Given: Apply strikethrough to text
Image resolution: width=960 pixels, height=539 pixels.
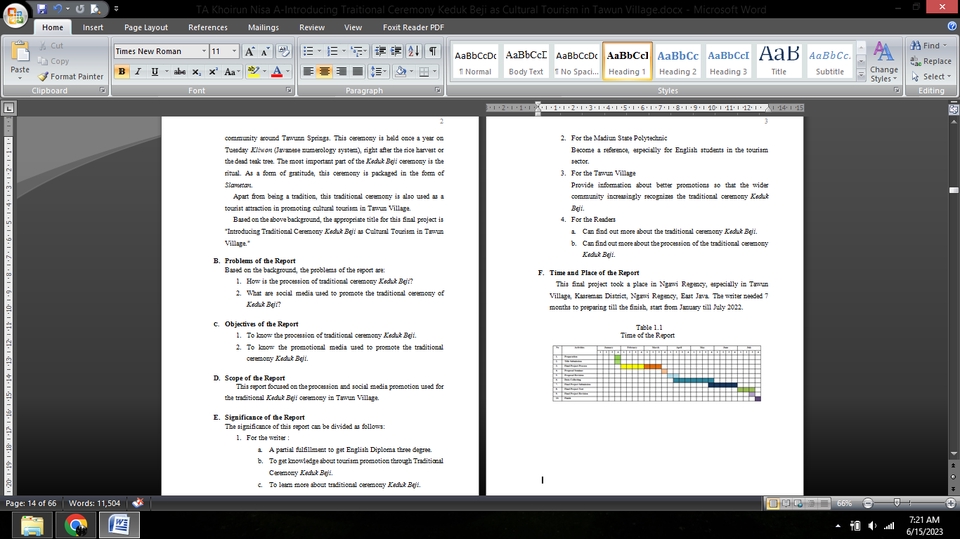Looking at the screenshot, I should click(179, 72).
